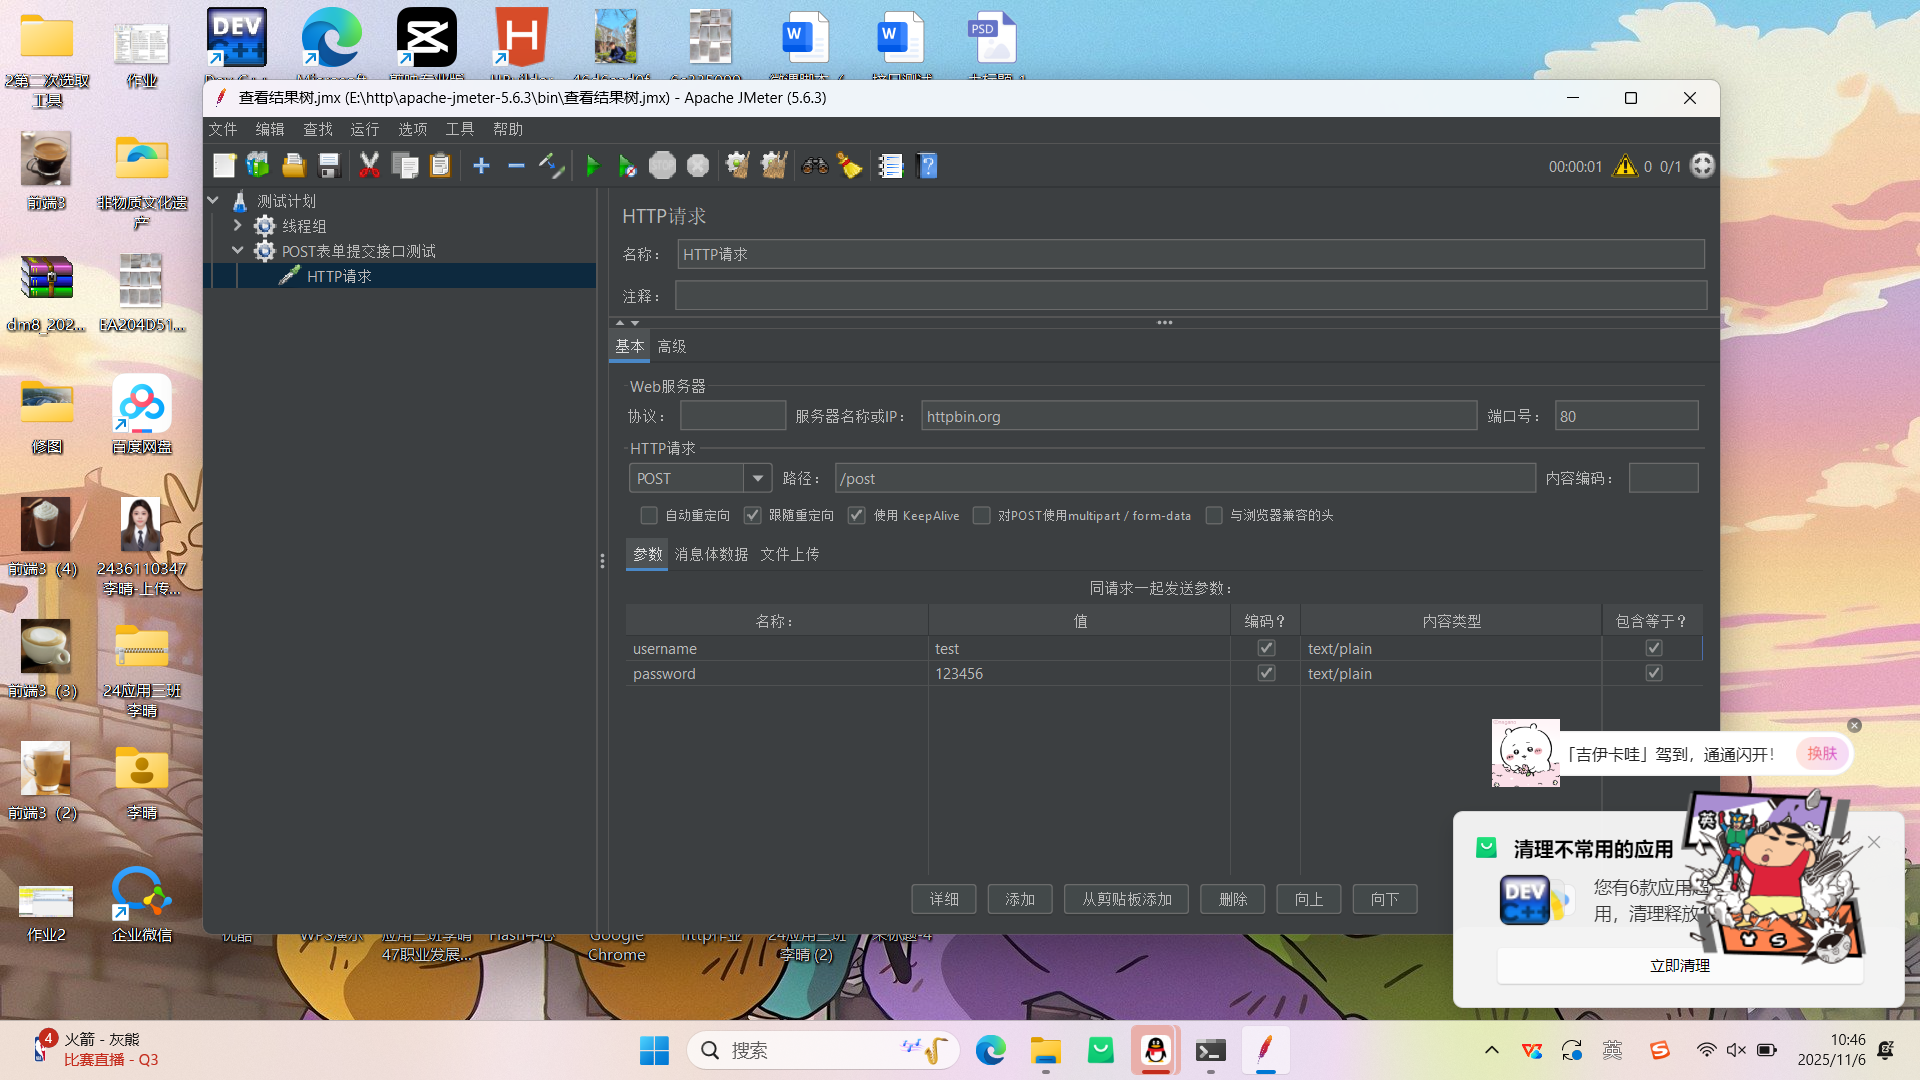Click the Open file folder icon
Image resolution: width=1920 pixels, height=1080 pixels.
(294, 166)
